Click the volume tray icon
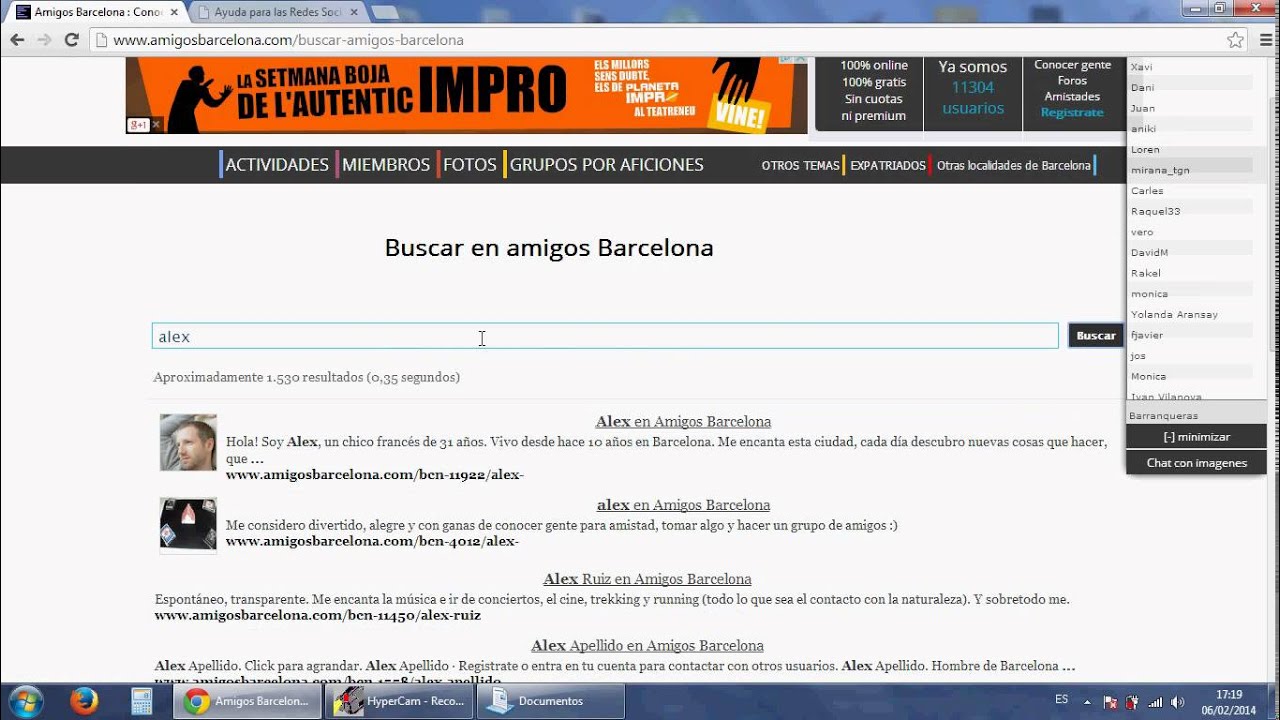 tap(1176, 702)
